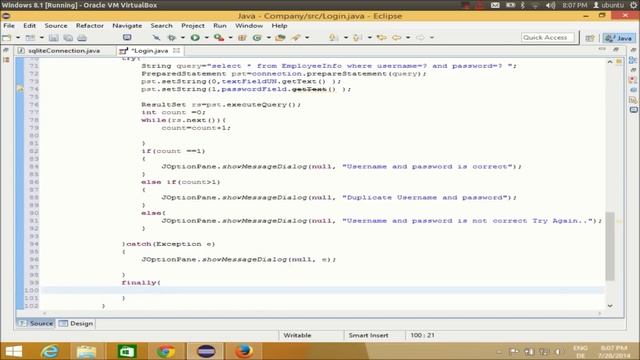The height and width of the screenshot is (360, 640).
Task: Click the vertical scrollbar thumb in editor
Action: pos(610,246)
